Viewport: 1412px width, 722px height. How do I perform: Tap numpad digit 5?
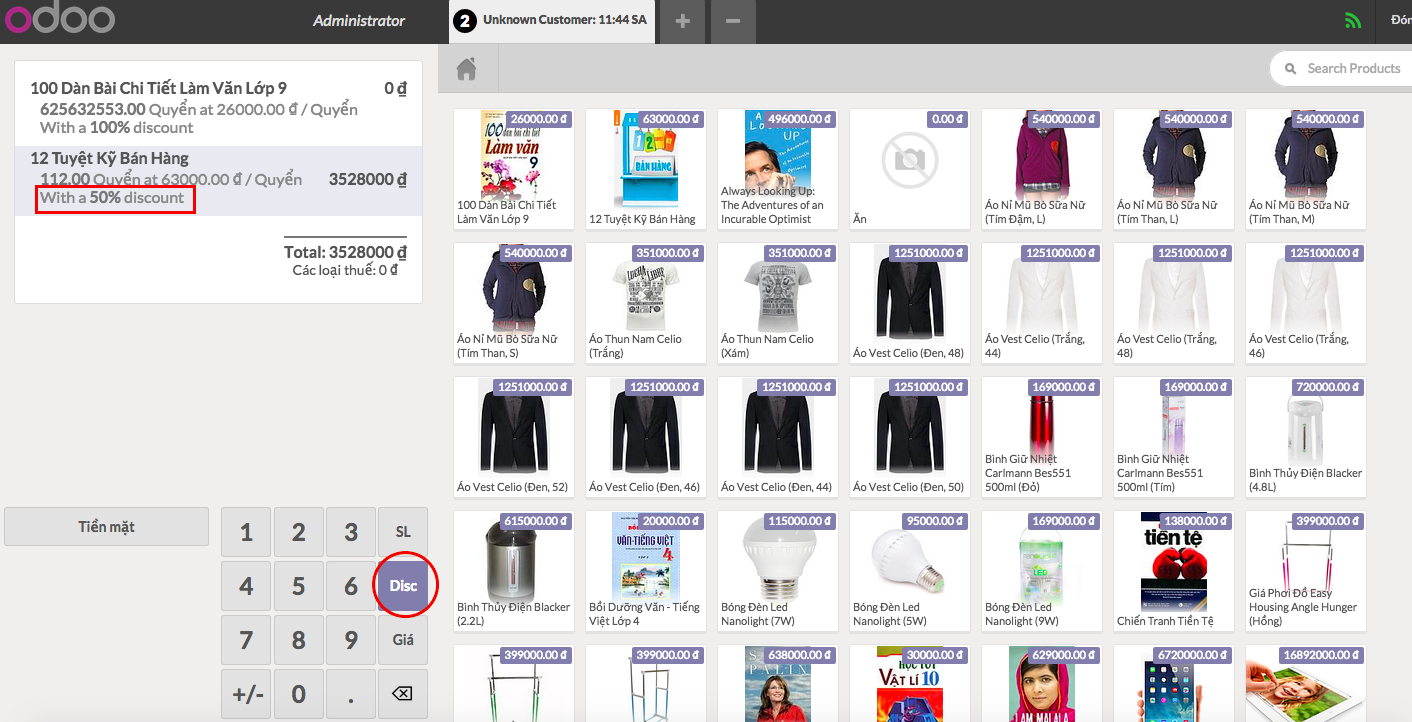point(298,586)
